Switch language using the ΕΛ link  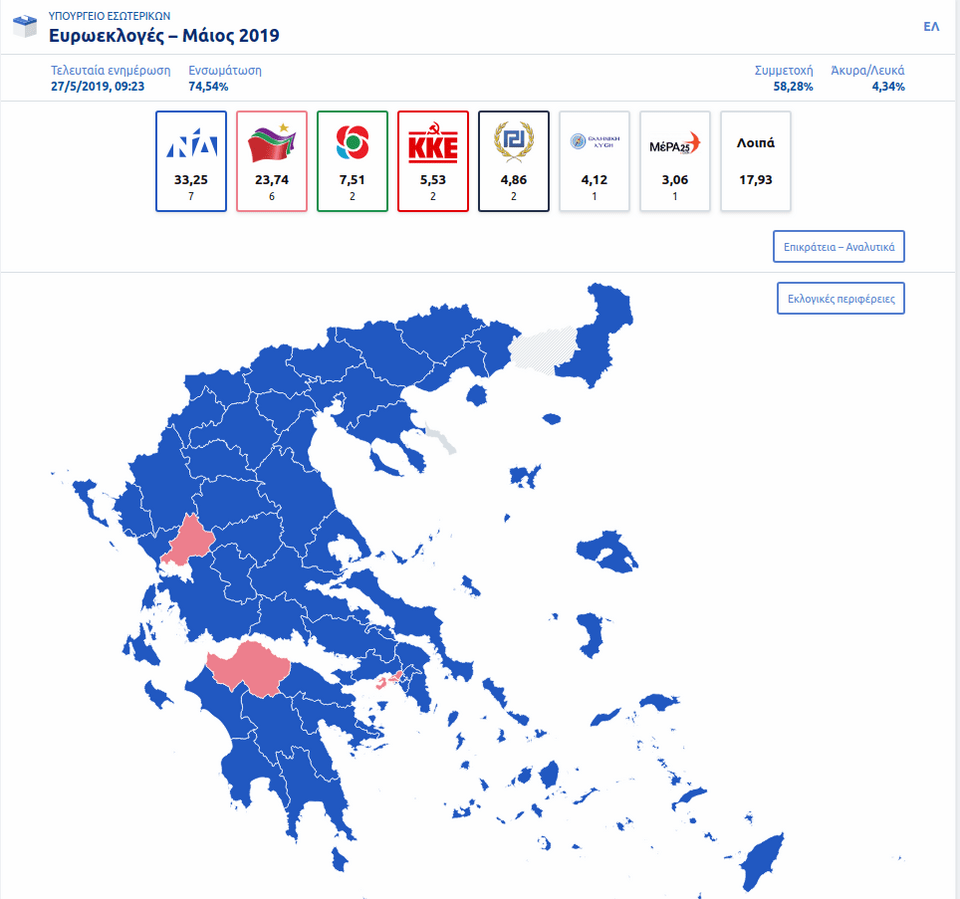pyautogui.click(x=931, y=26)
